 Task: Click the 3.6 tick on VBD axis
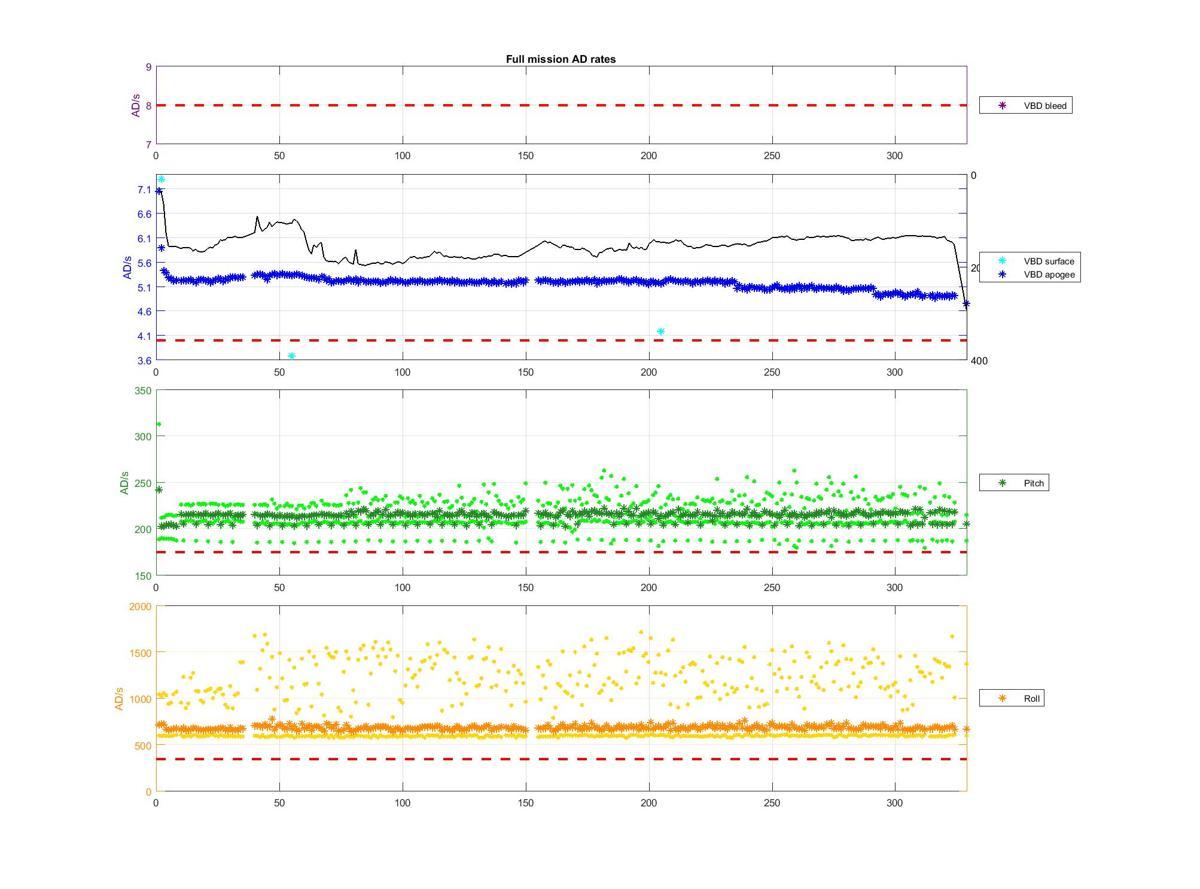pyautogui.click(x=145, y=360)
